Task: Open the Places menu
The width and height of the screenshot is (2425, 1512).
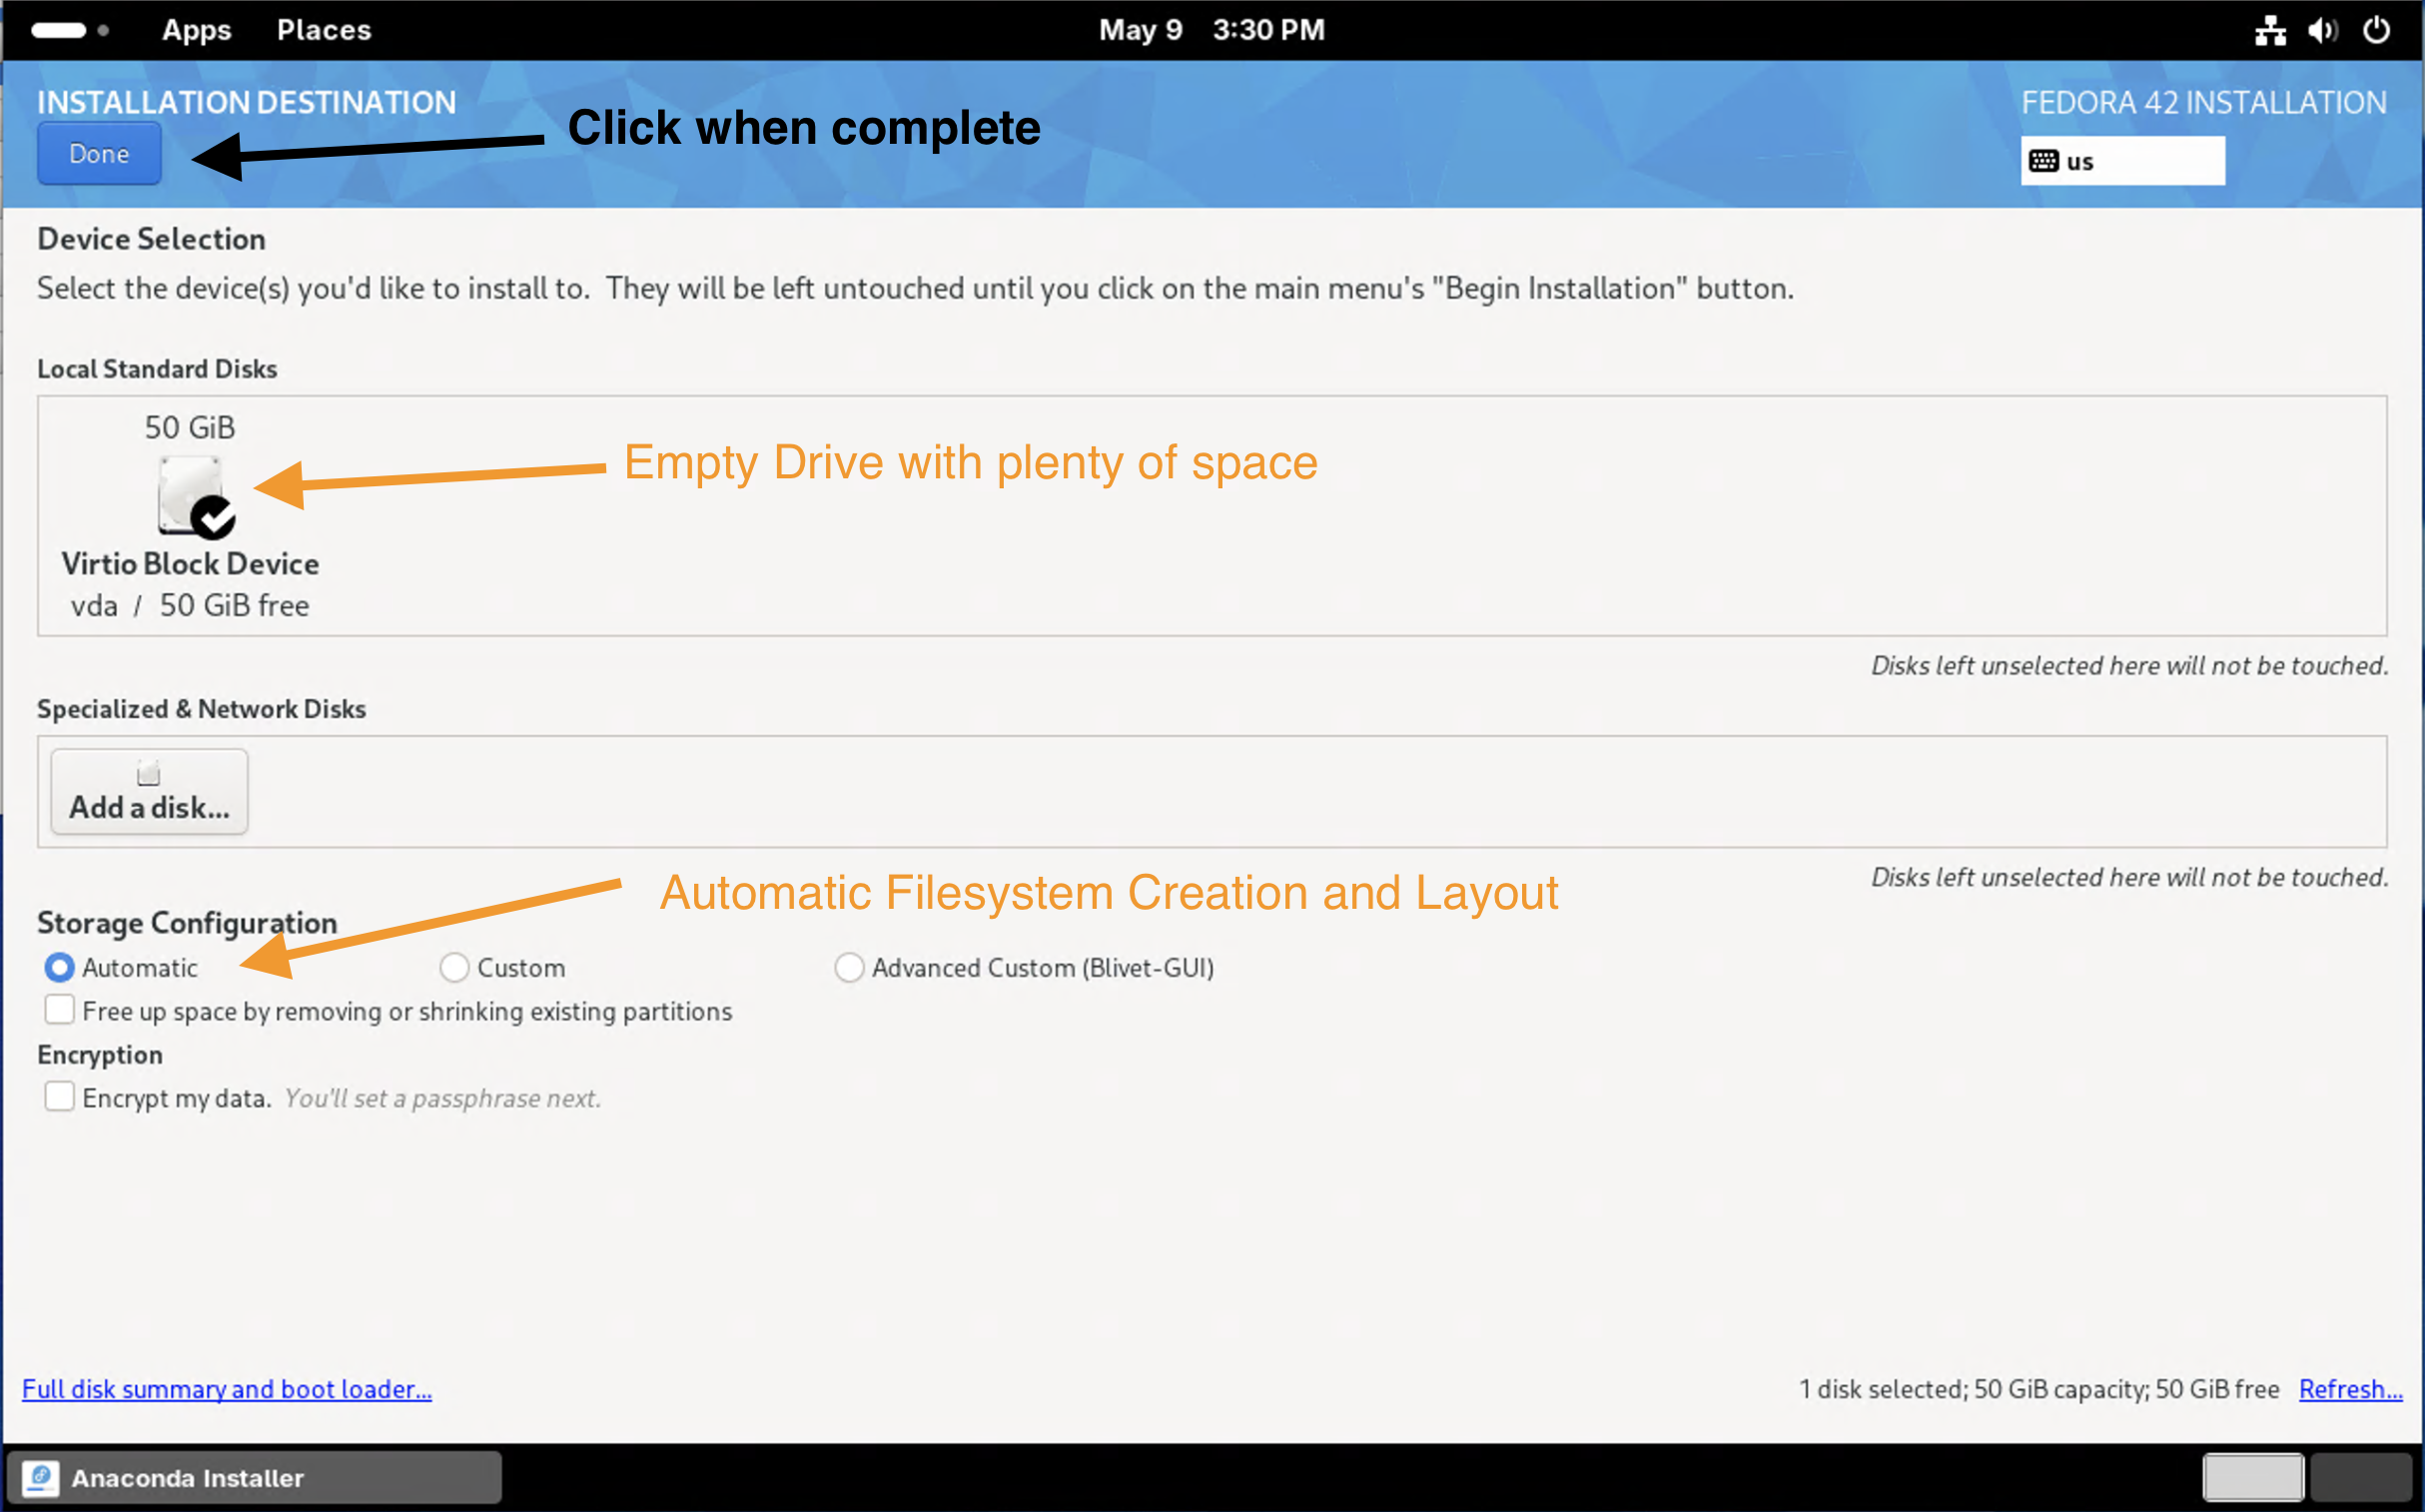Action: 324,30
